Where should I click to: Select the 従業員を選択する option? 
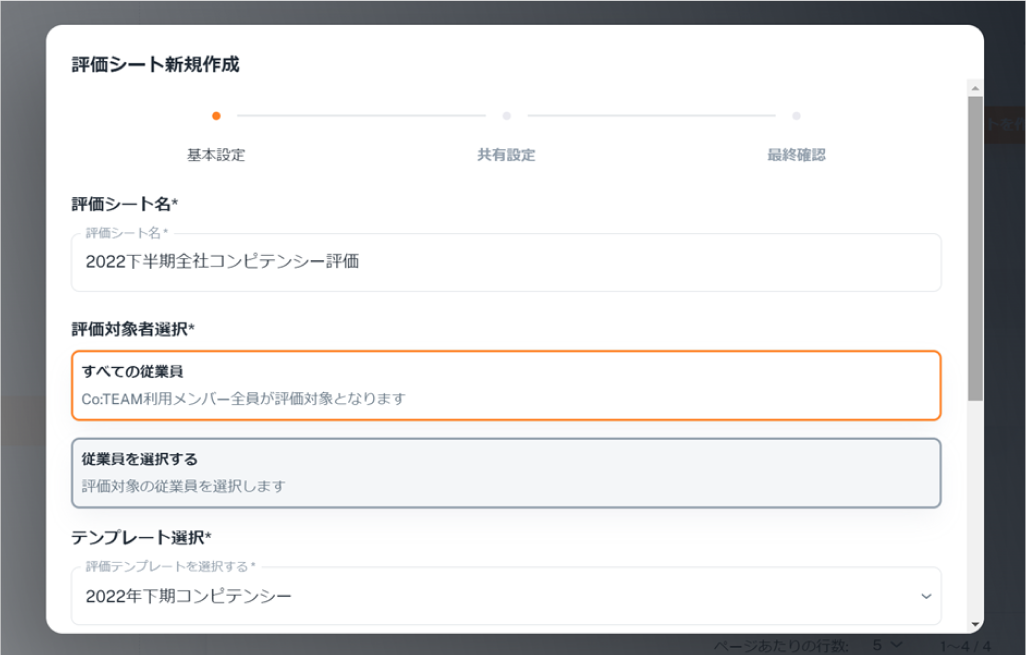point(506,473)
